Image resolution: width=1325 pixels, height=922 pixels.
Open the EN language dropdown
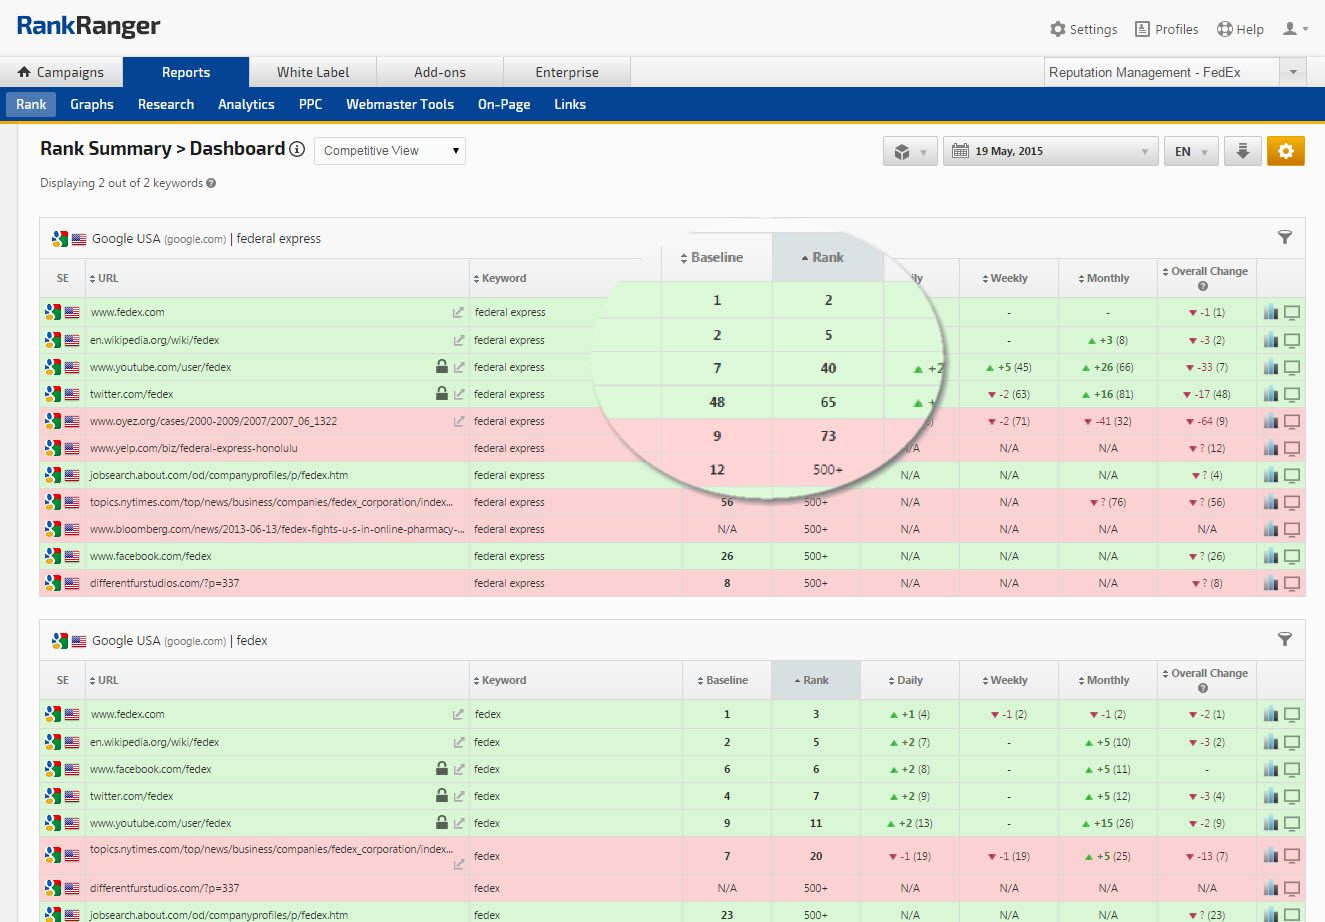click(1190, 151)
